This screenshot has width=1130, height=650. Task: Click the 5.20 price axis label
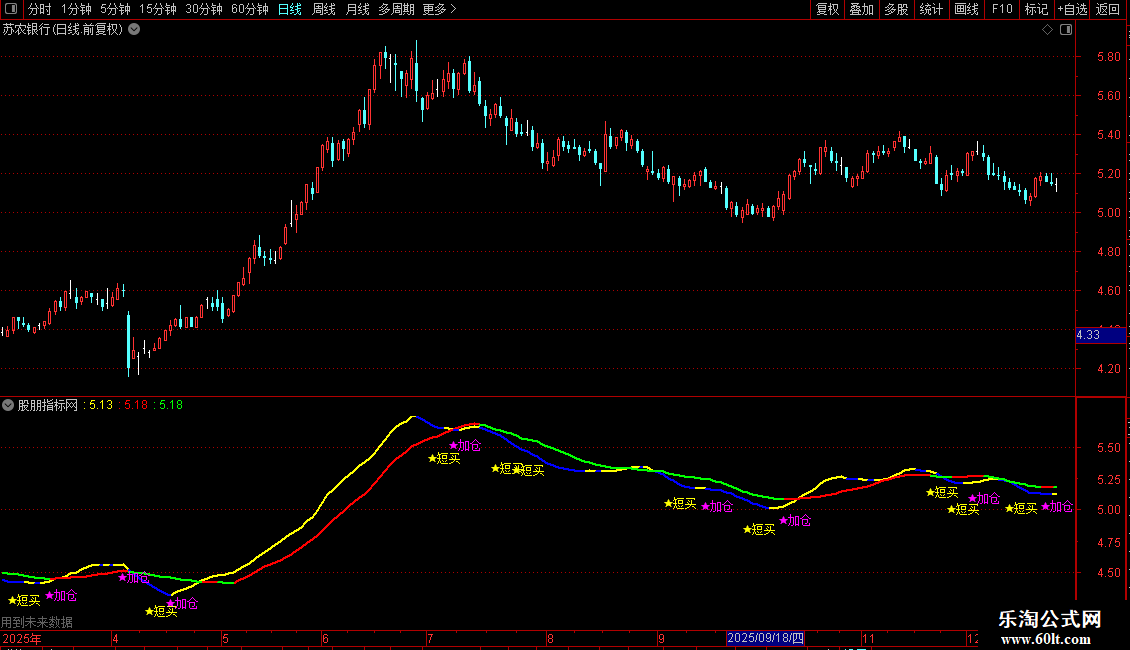1108,174
